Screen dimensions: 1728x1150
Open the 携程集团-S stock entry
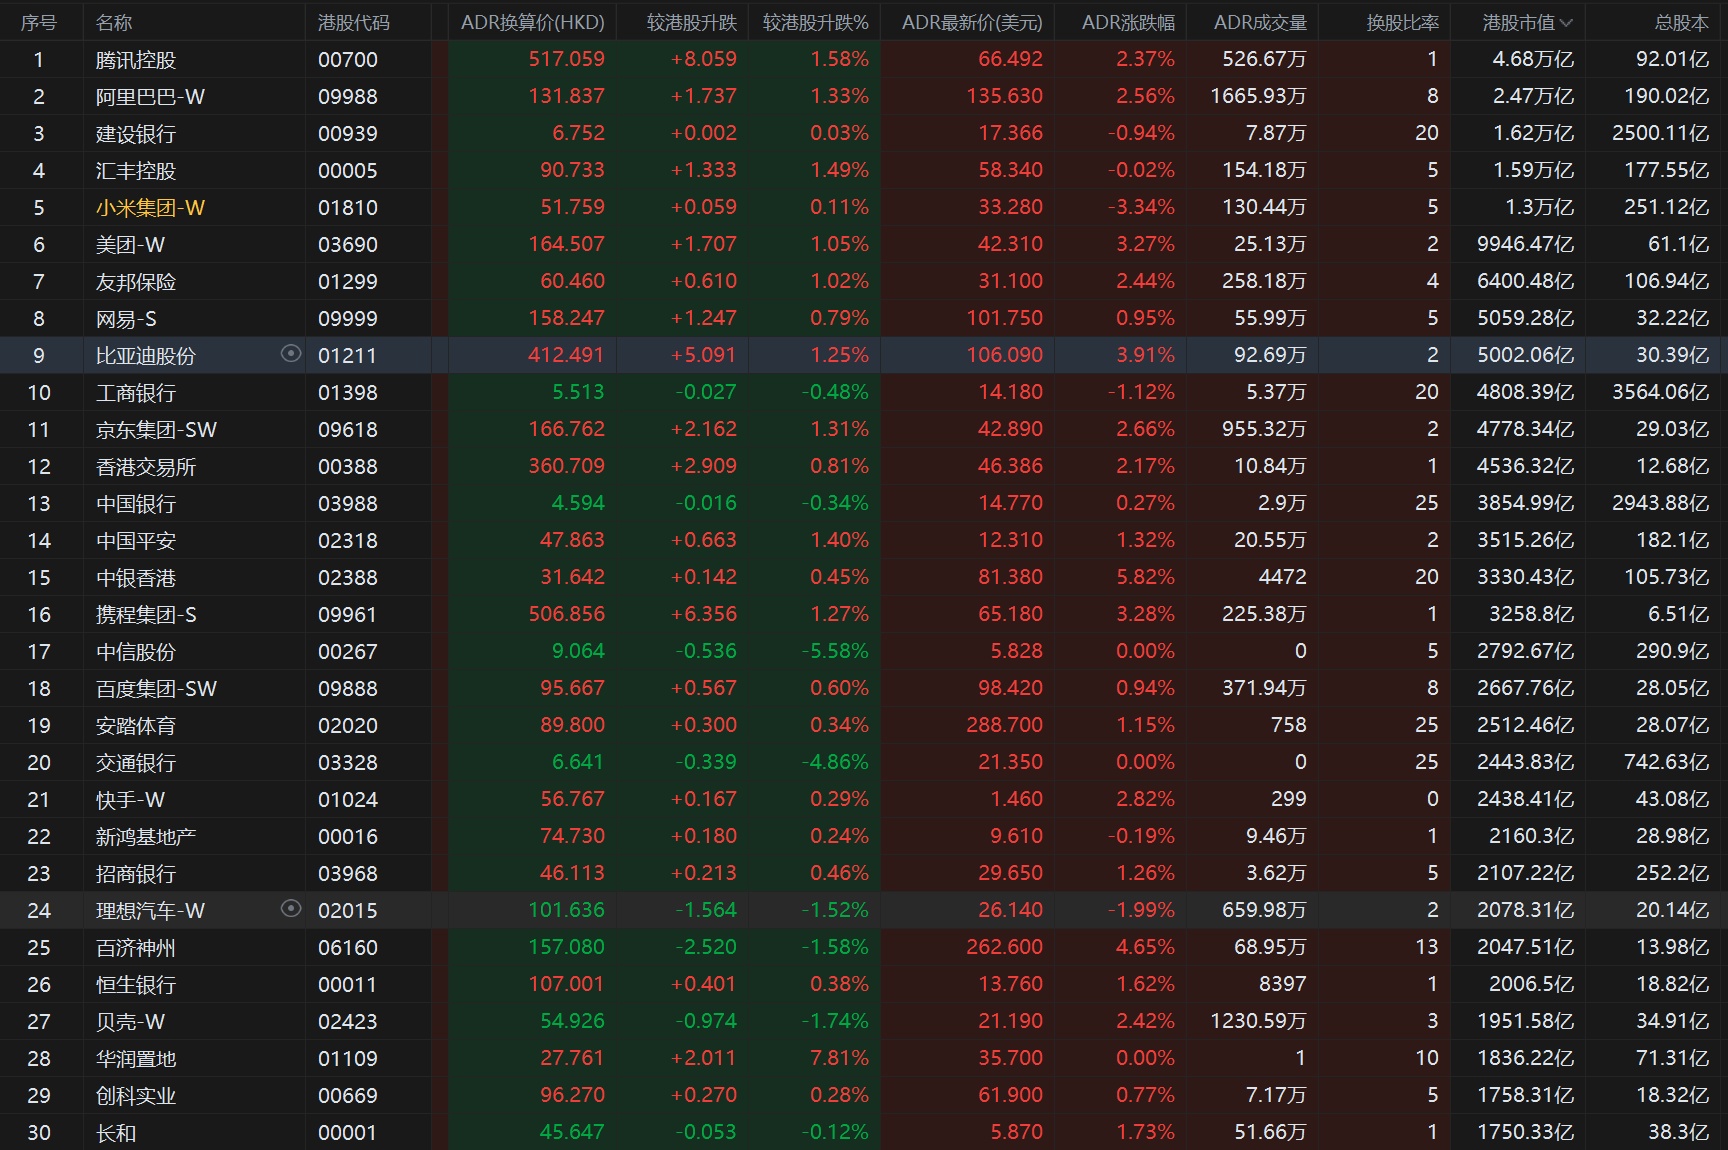point(146,615)
